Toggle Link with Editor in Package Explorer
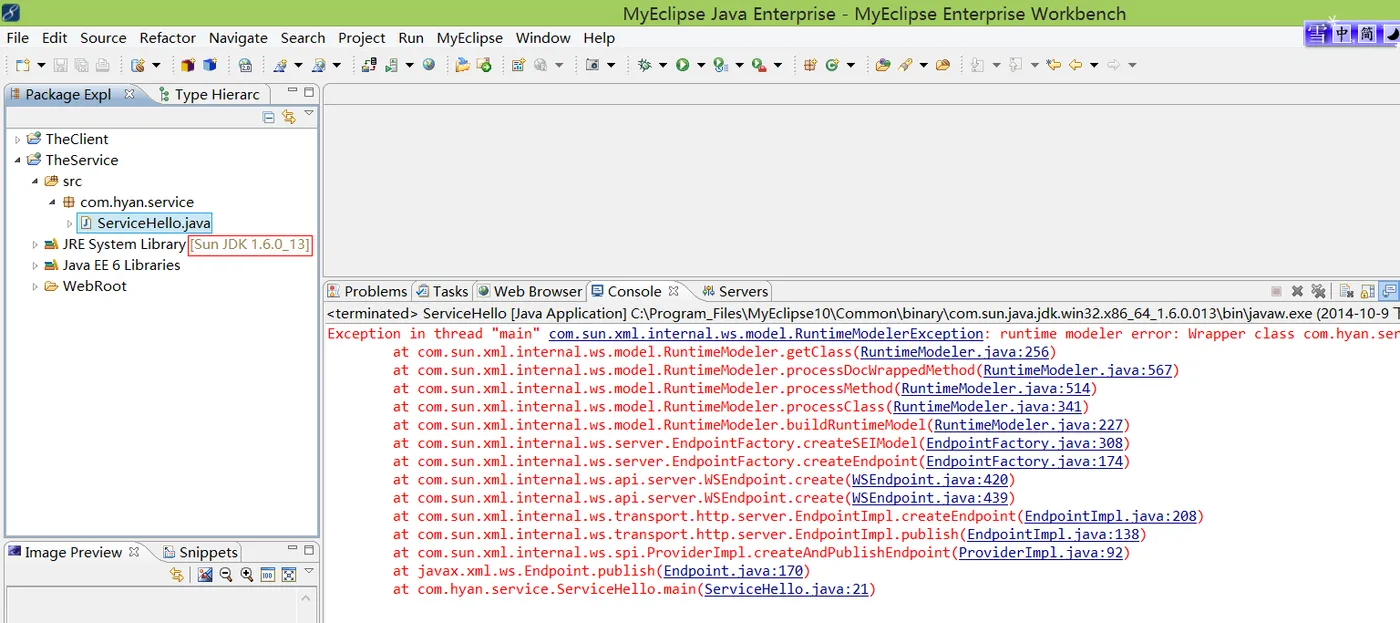 click(x=289, y=117)
